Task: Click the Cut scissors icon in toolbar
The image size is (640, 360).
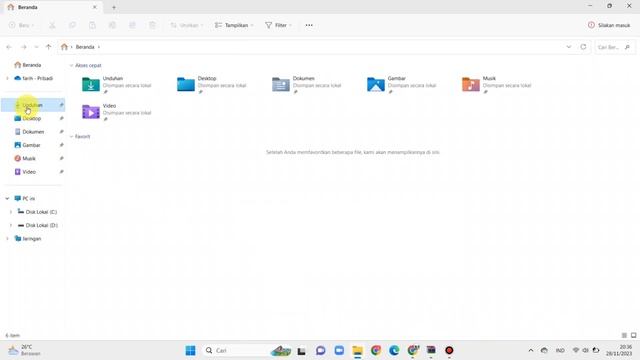Action: pyautogui.click(x=52, y=25)
